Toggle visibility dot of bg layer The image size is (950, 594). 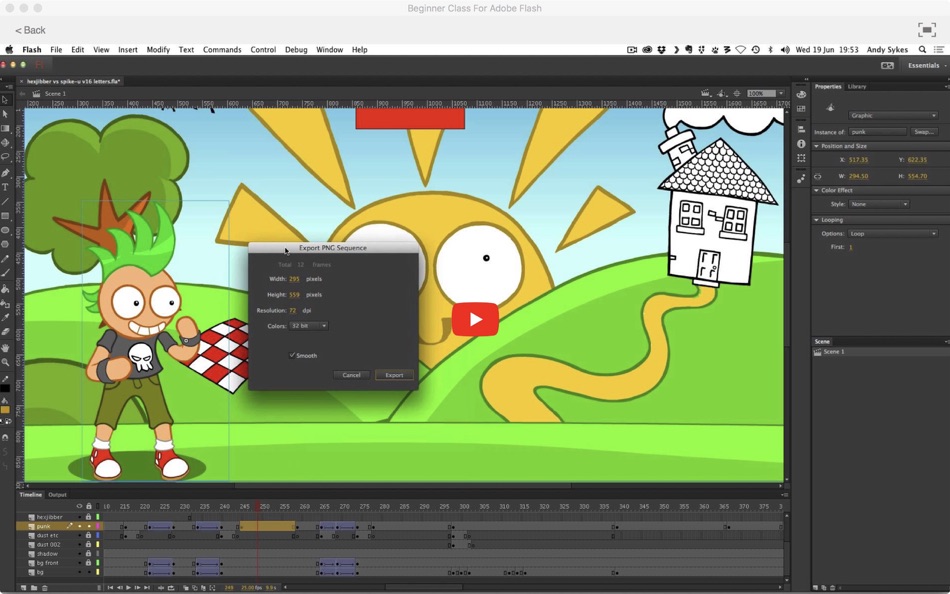click(79, 572)
